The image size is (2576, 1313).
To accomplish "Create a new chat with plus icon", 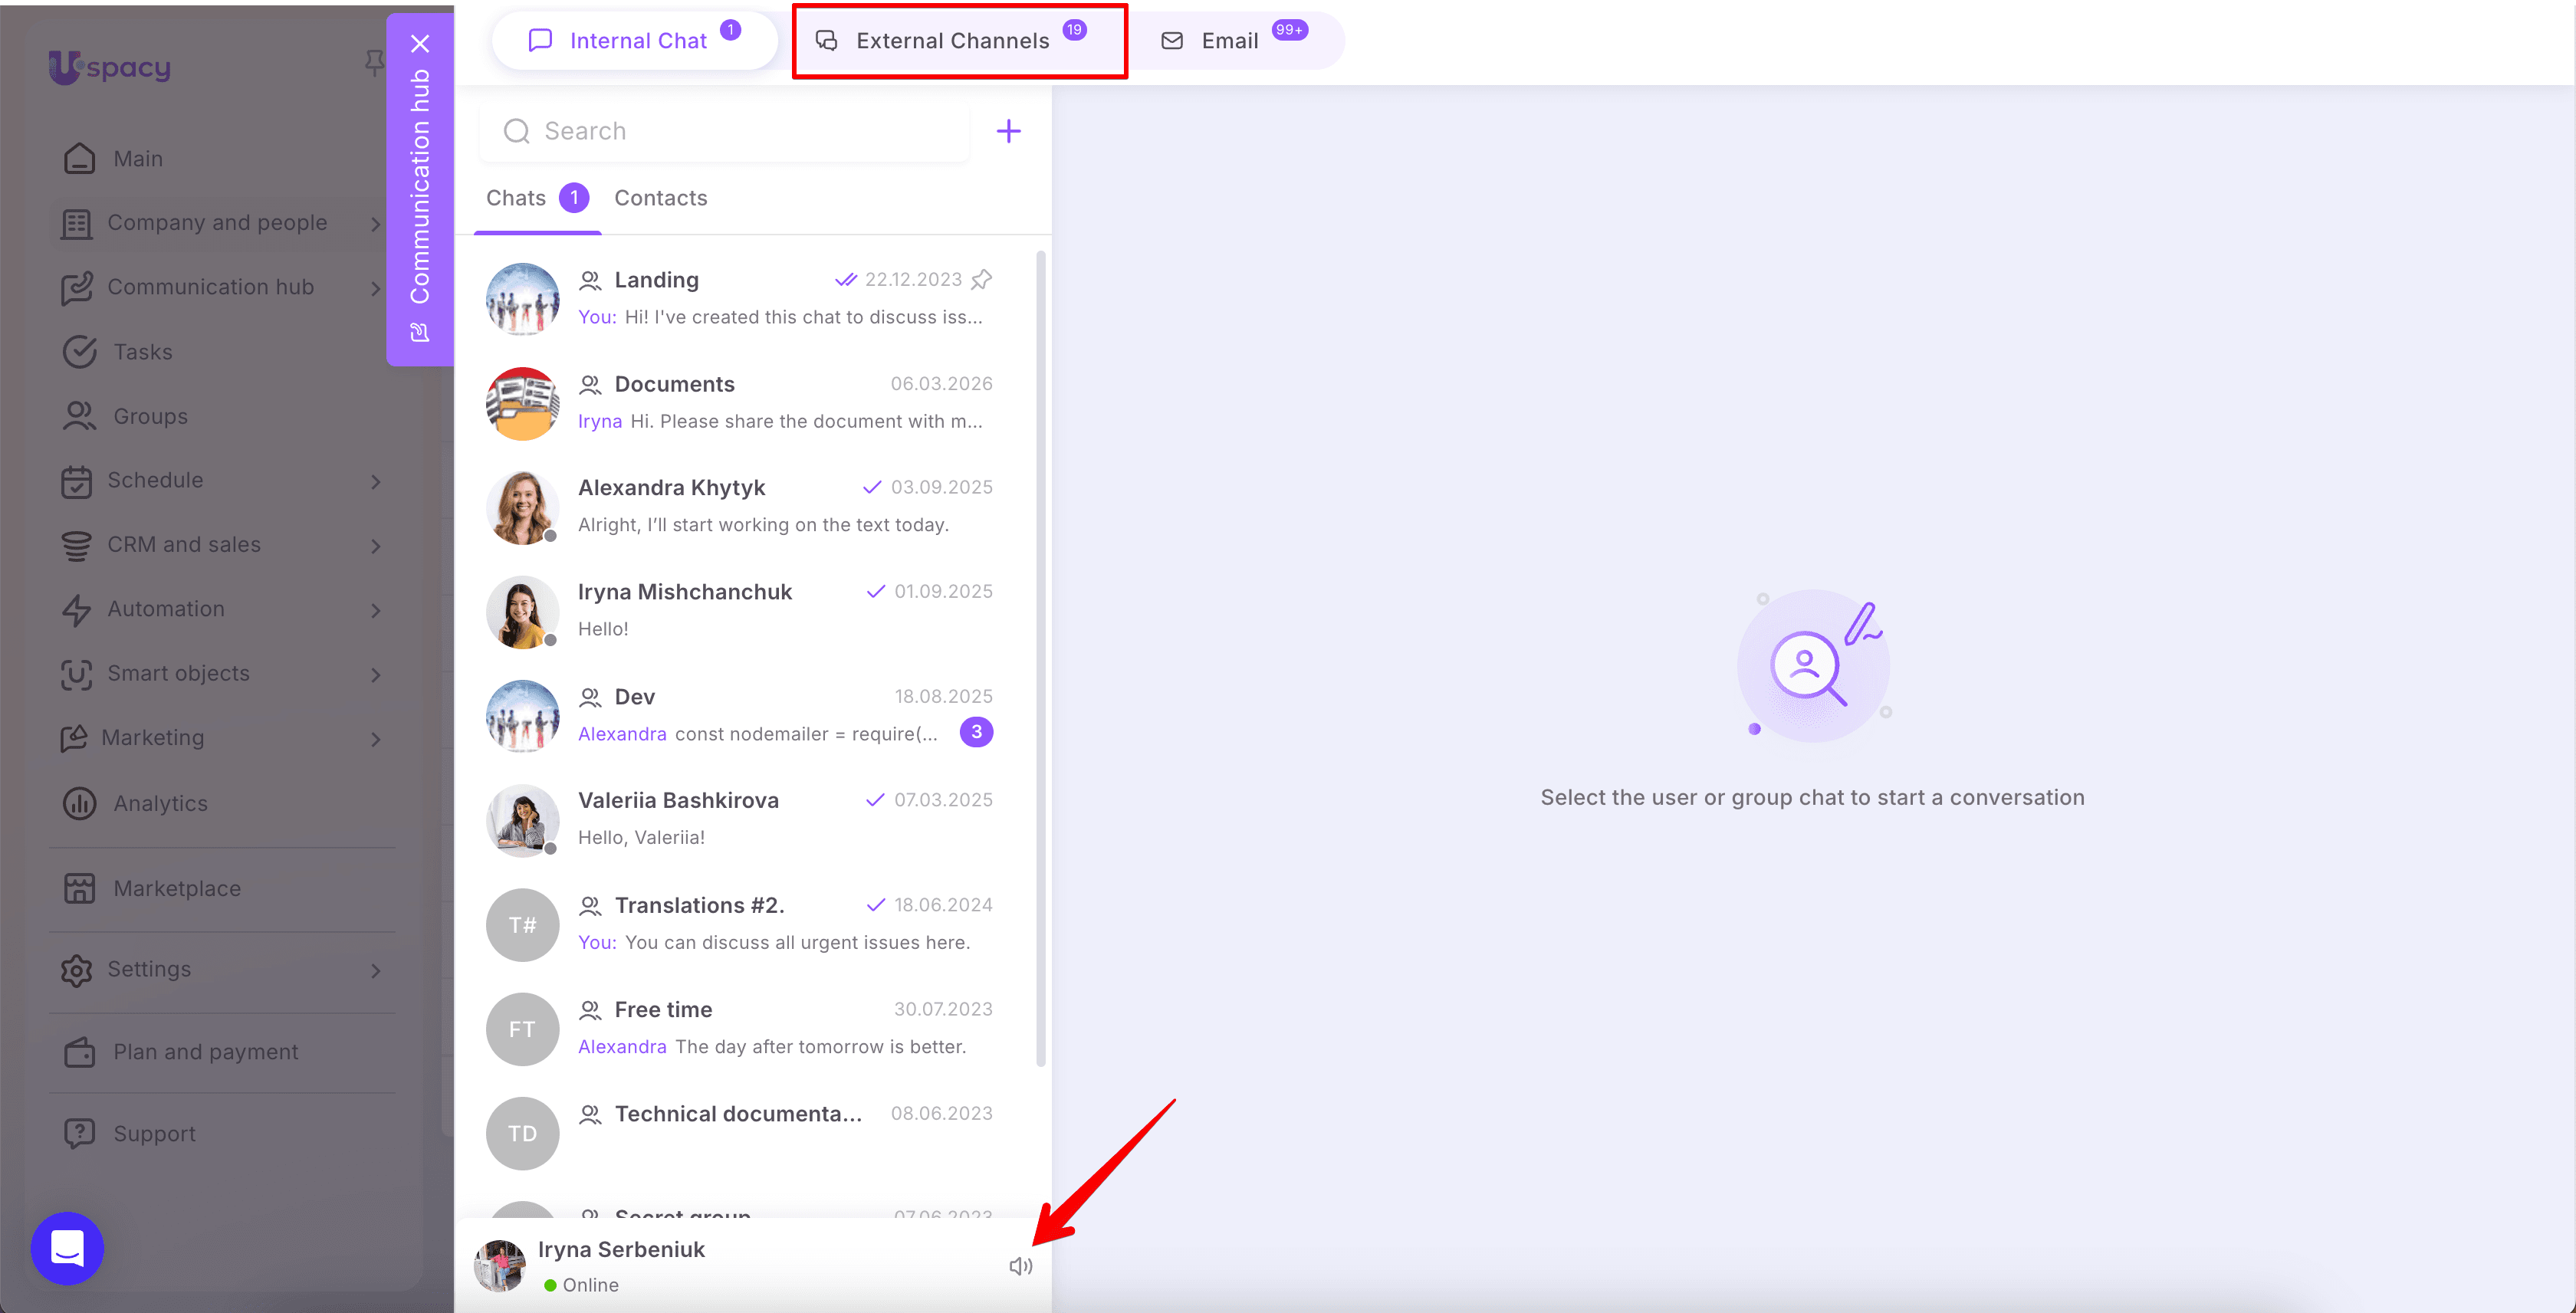I will [x=1009, y=131].
